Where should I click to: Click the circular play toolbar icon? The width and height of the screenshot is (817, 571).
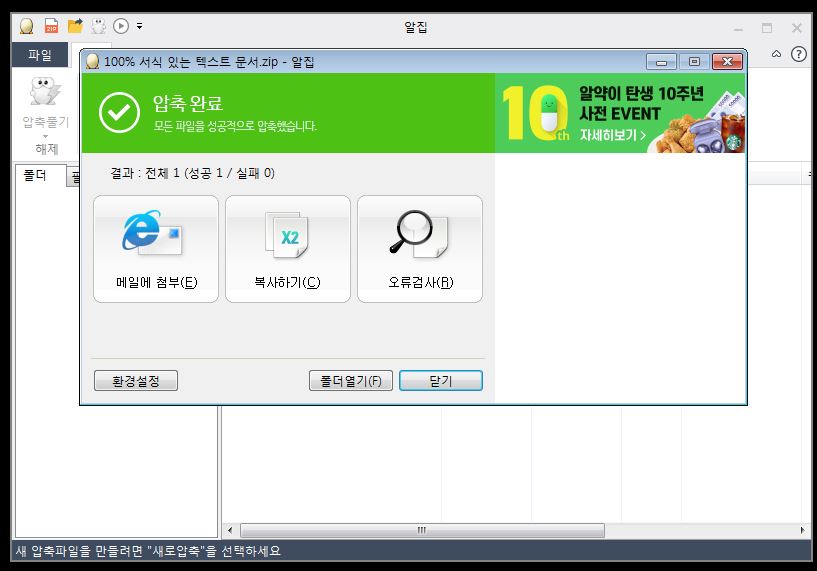click(121, 26)
